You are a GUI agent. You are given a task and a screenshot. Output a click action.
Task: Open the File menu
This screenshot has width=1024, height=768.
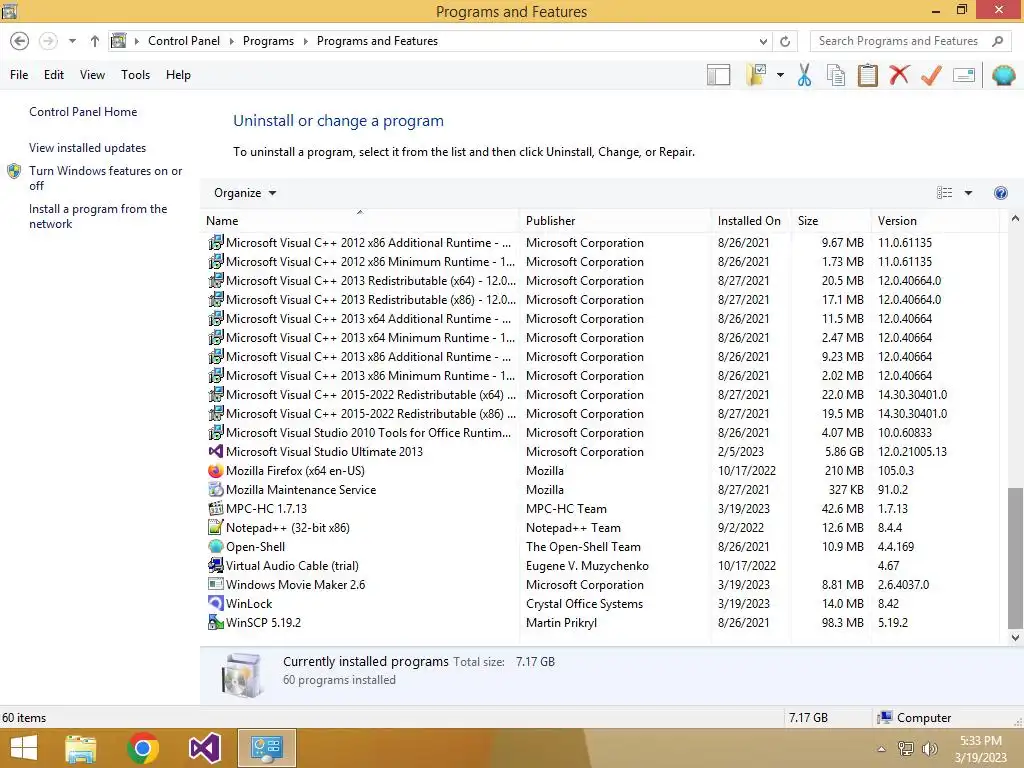pos(19,75)
